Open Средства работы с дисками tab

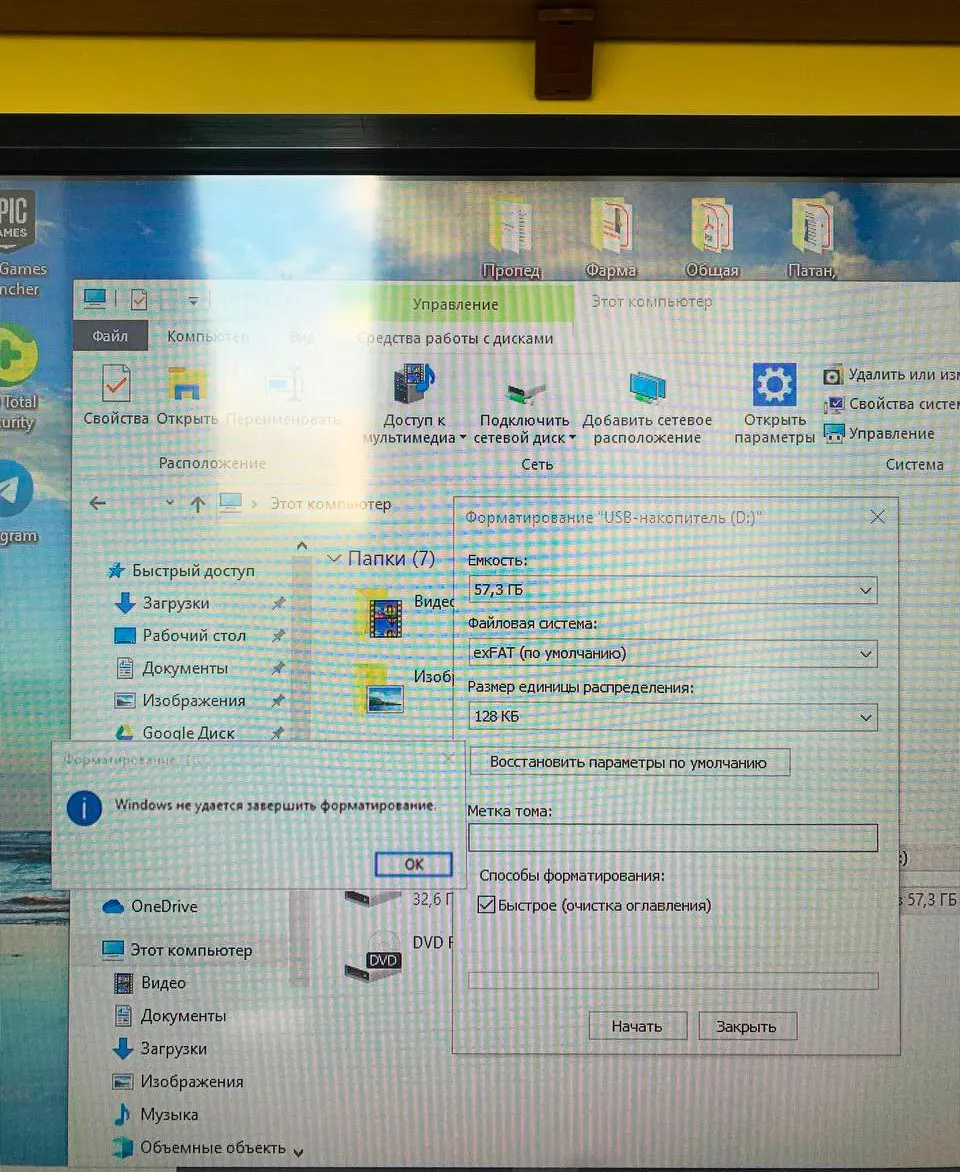(455, 338)
